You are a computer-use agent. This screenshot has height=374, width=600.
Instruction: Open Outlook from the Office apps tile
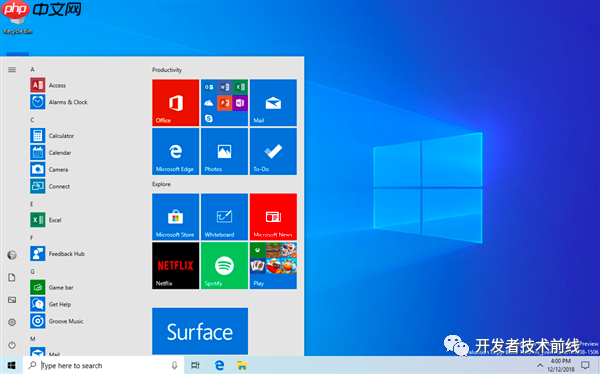pos(209,87)
